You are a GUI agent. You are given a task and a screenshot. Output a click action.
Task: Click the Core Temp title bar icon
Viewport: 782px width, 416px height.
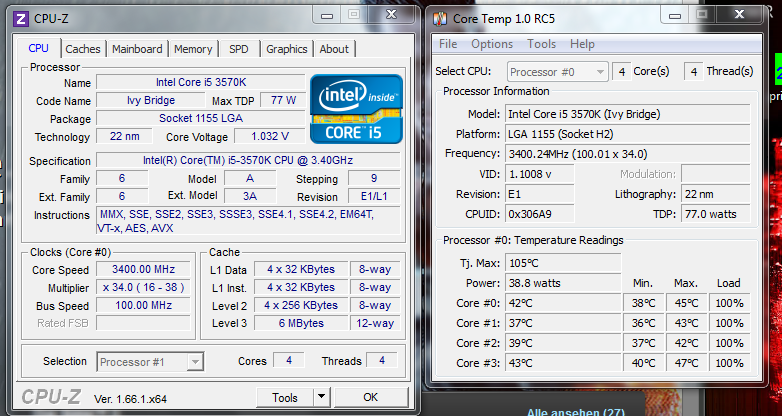pos(440,19)
